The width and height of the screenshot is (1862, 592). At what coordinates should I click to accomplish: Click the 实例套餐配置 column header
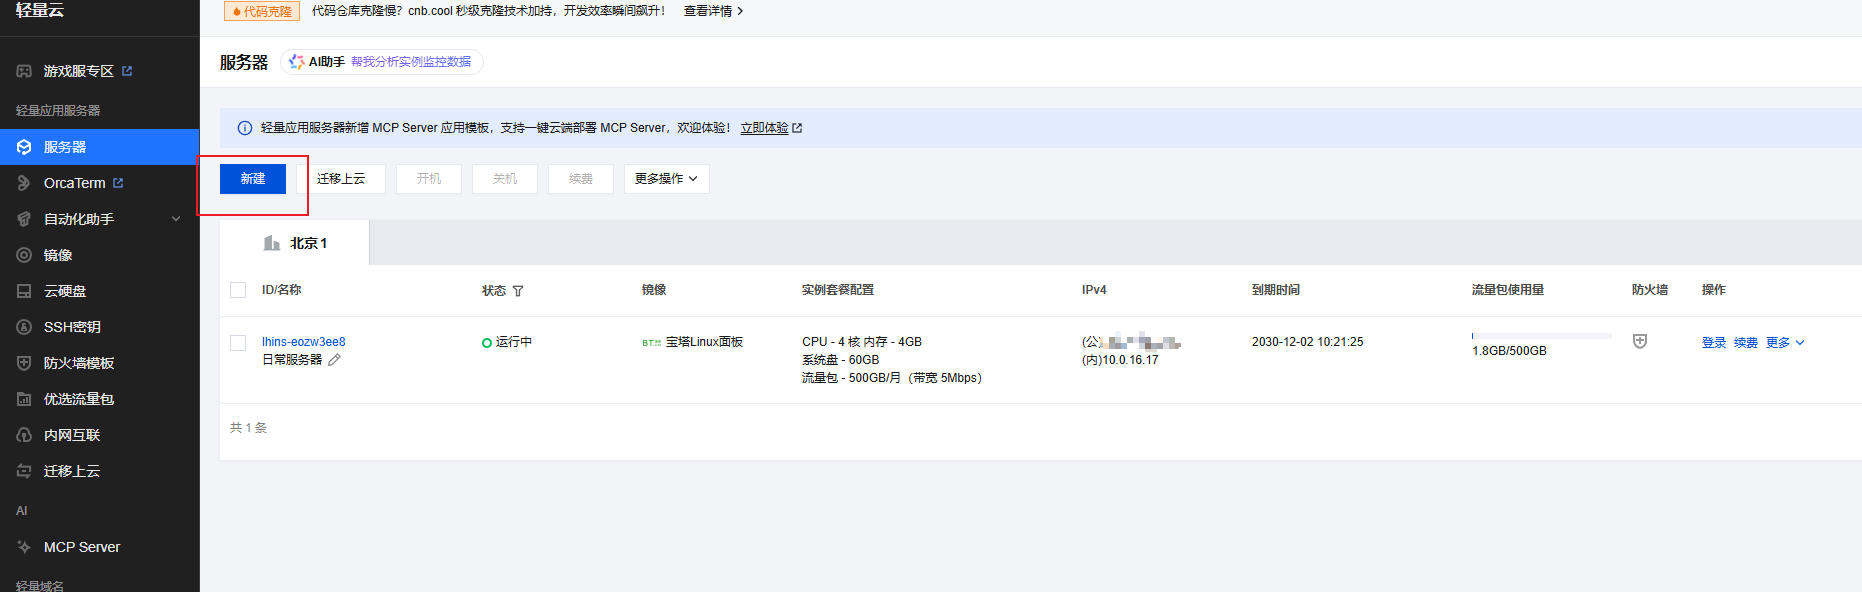(838, 290)
